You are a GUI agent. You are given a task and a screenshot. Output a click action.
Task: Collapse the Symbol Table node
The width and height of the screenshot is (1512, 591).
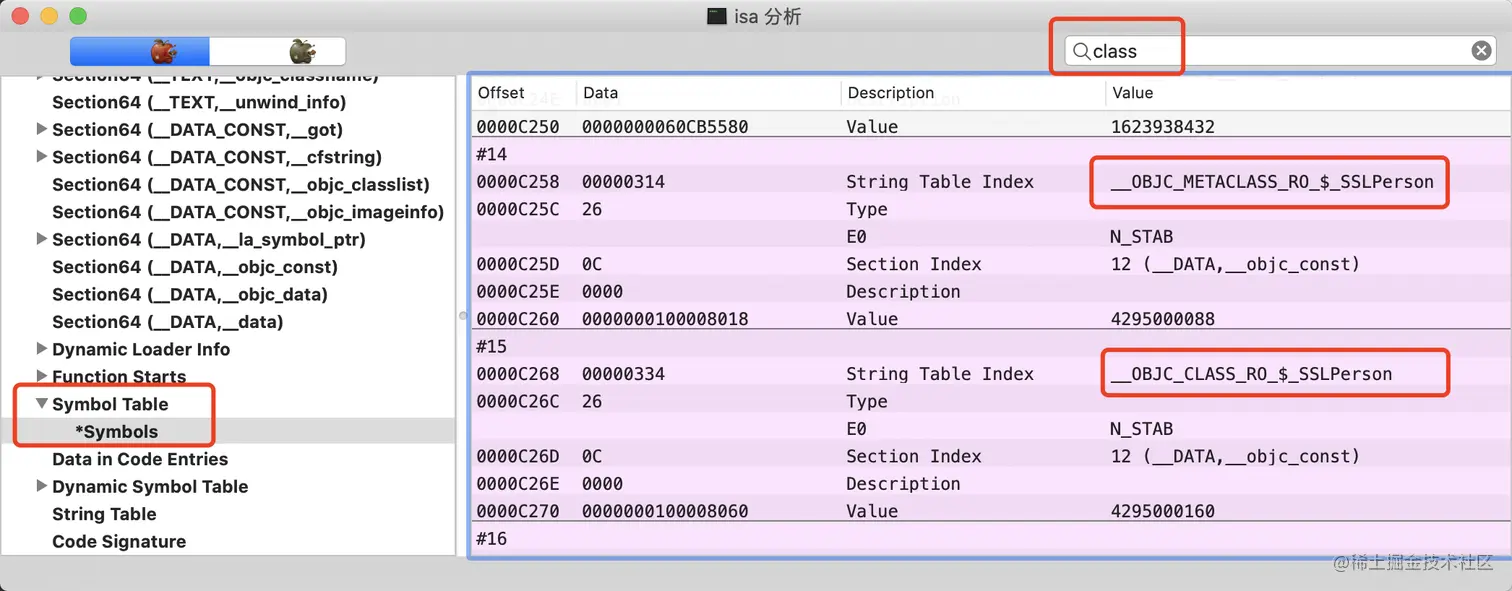(41, 404)
